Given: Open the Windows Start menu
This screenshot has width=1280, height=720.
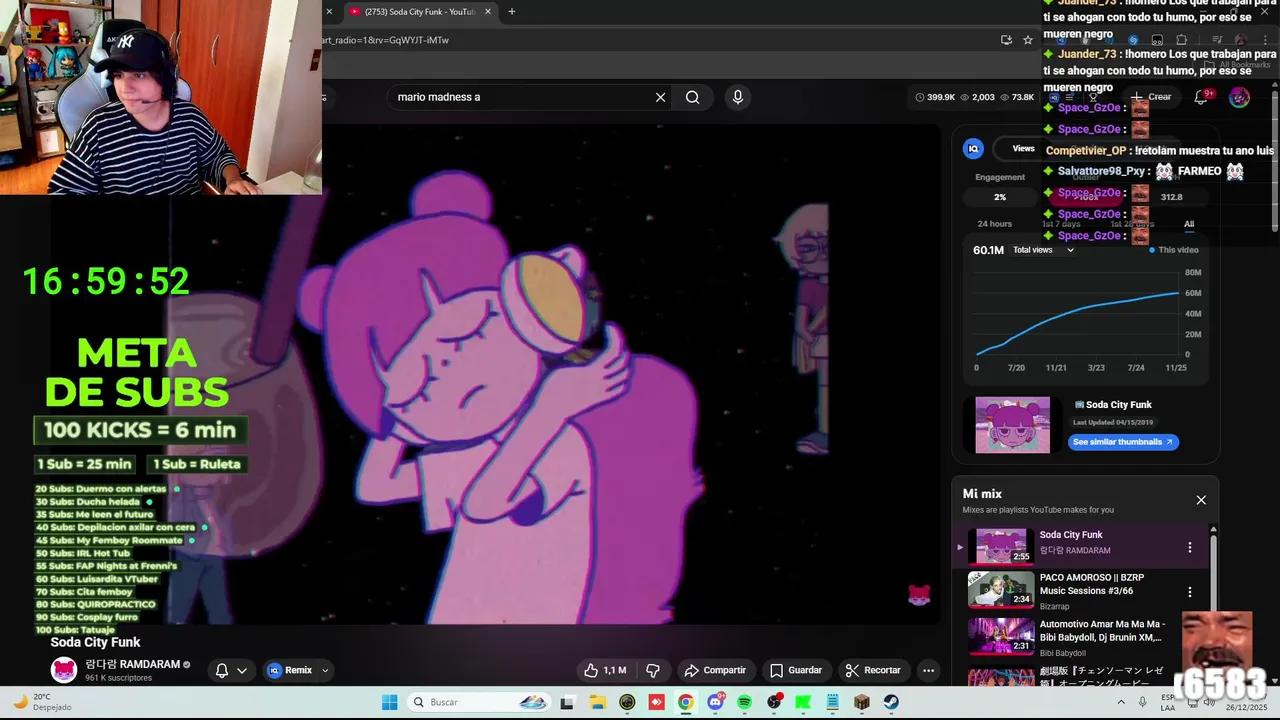Looking at the screenshot, I should click(x=389, y=702).
